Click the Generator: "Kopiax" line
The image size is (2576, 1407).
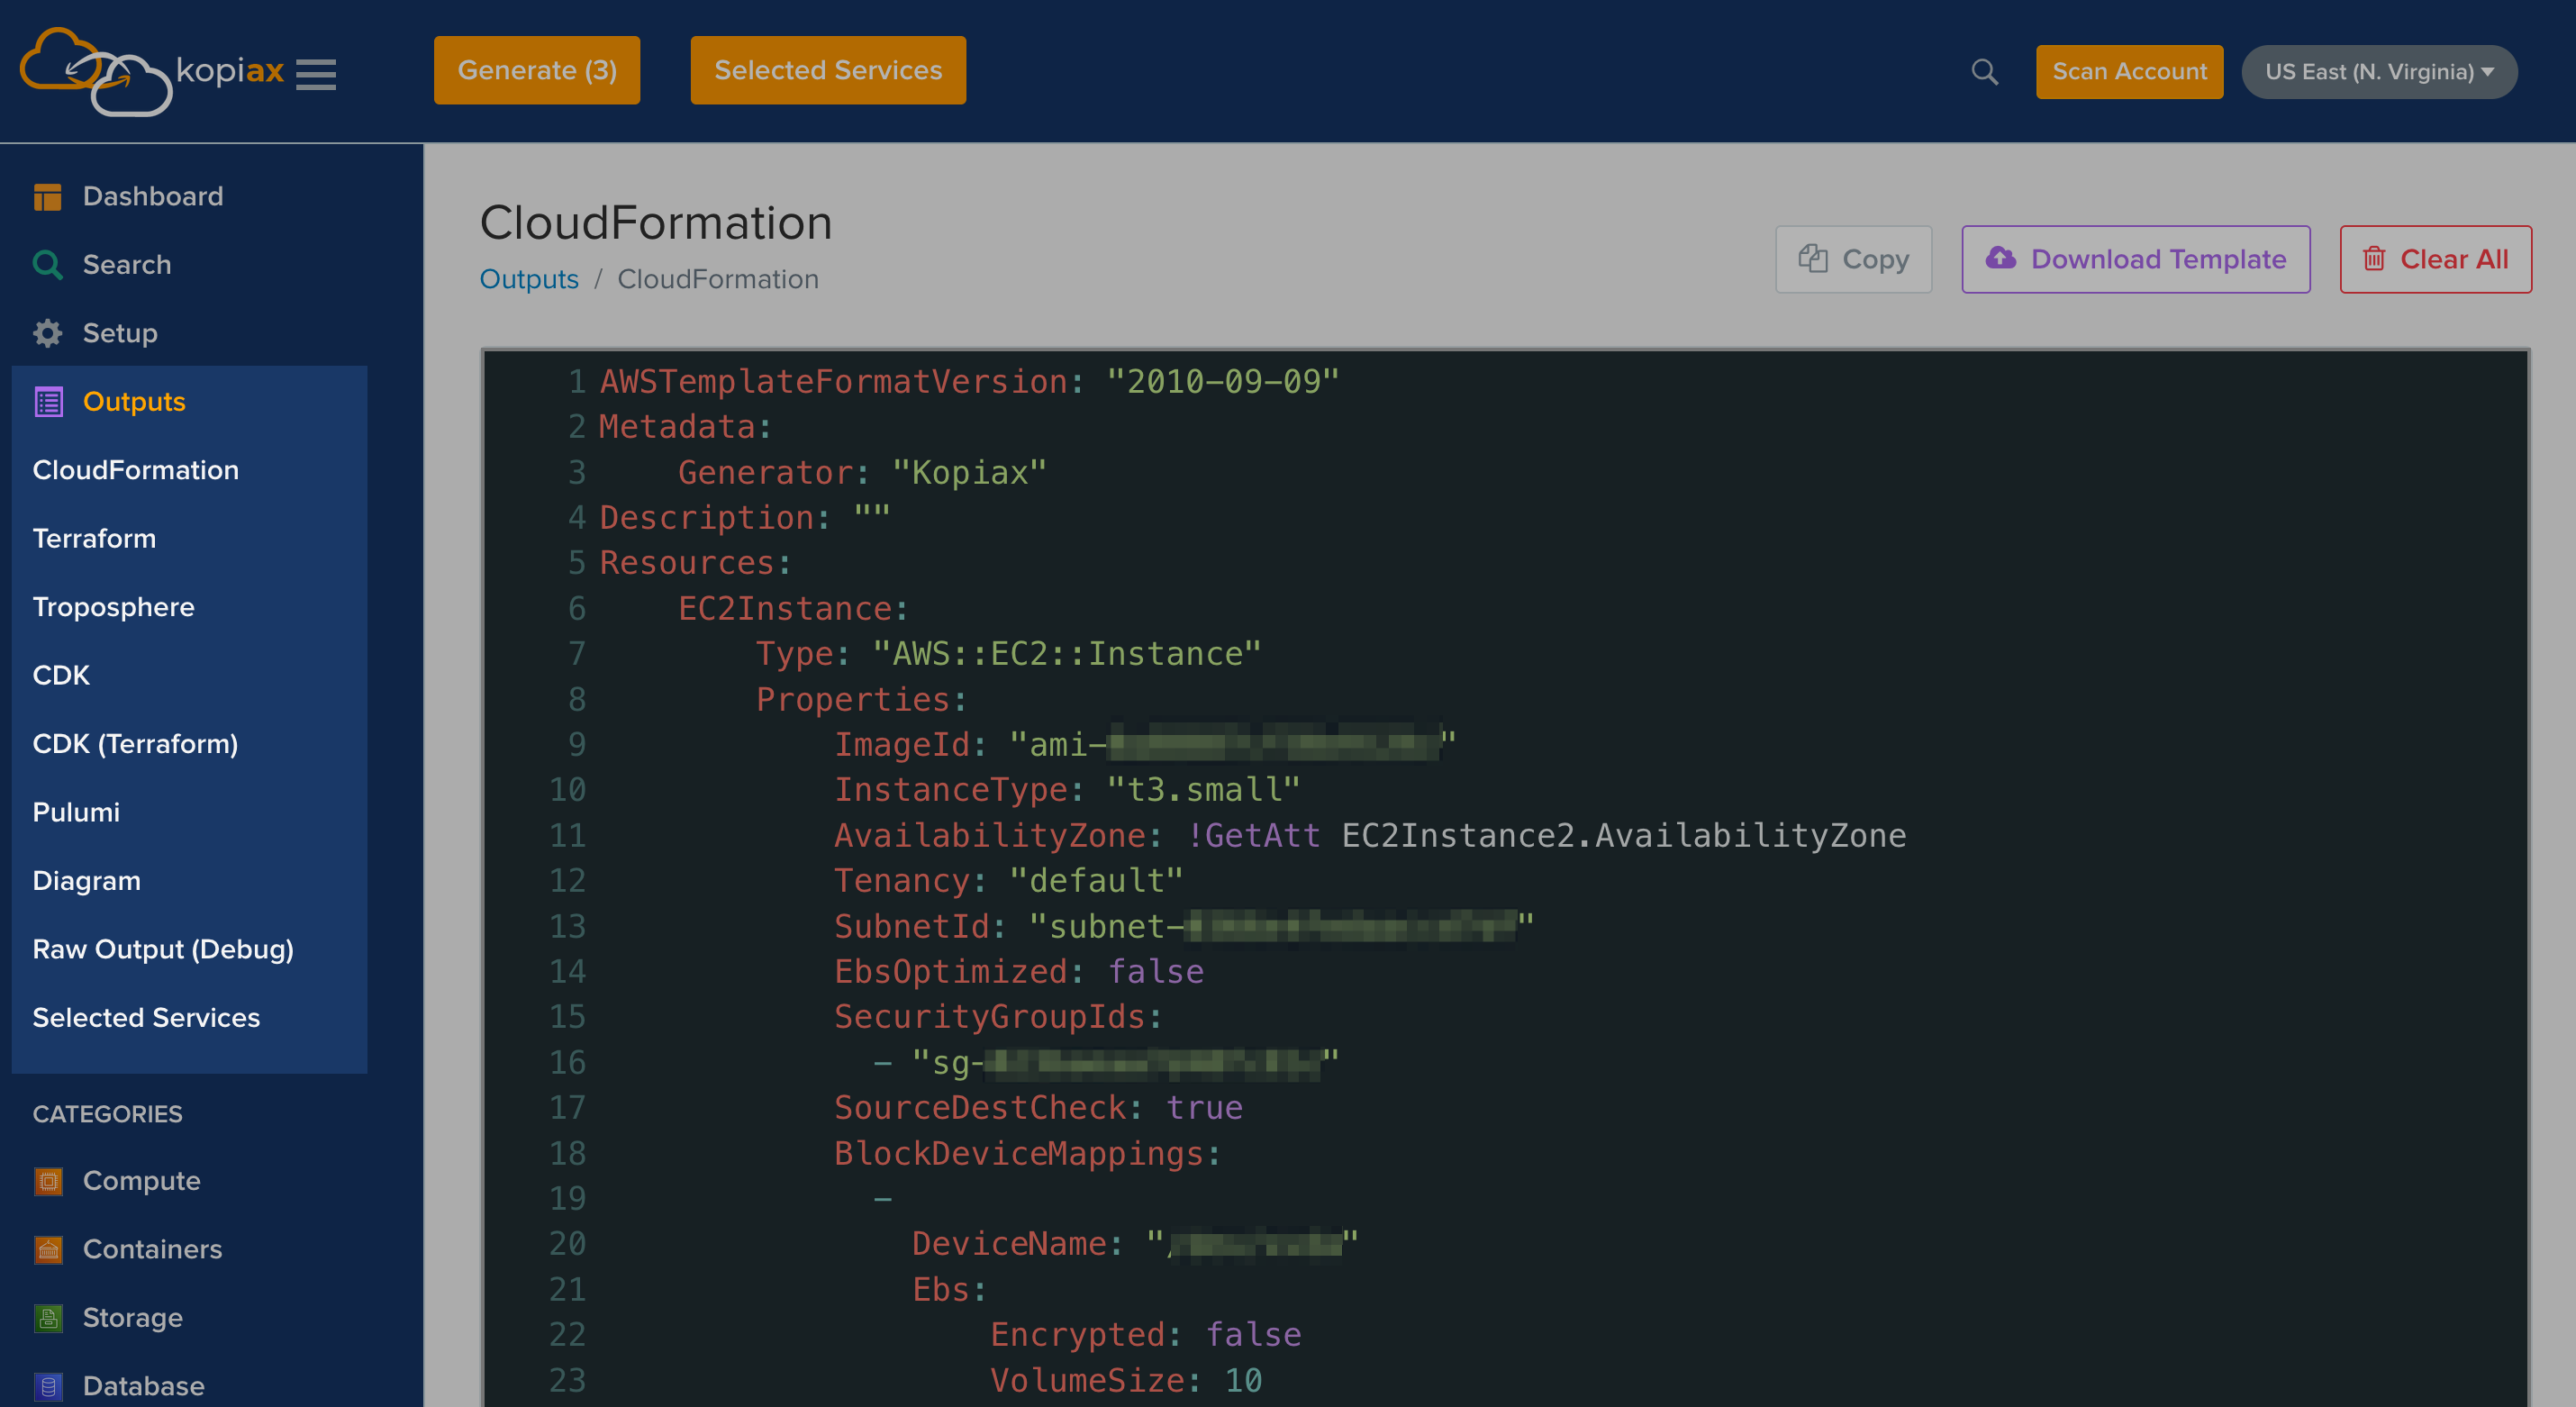coord(862,473)
